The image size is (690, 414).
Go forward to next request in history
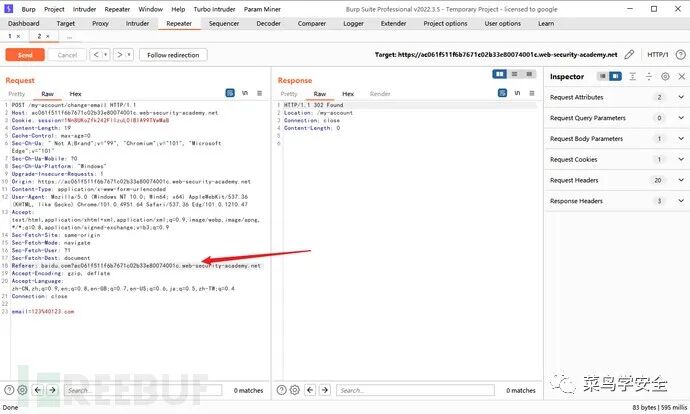coord(119,55)
